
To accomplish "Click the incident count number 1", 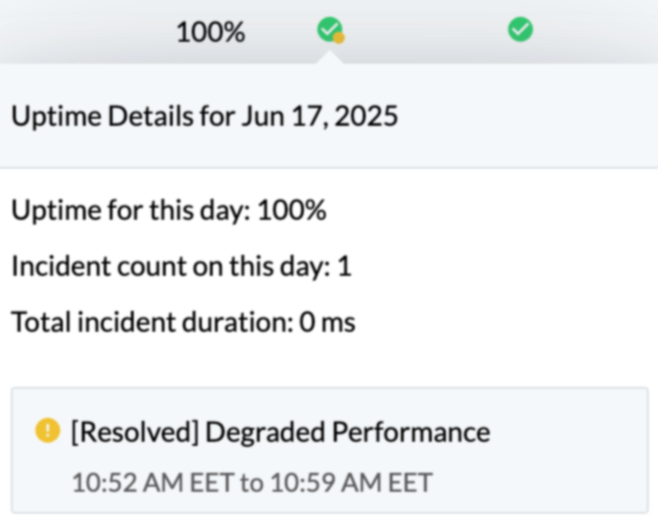I will (344, 267).
